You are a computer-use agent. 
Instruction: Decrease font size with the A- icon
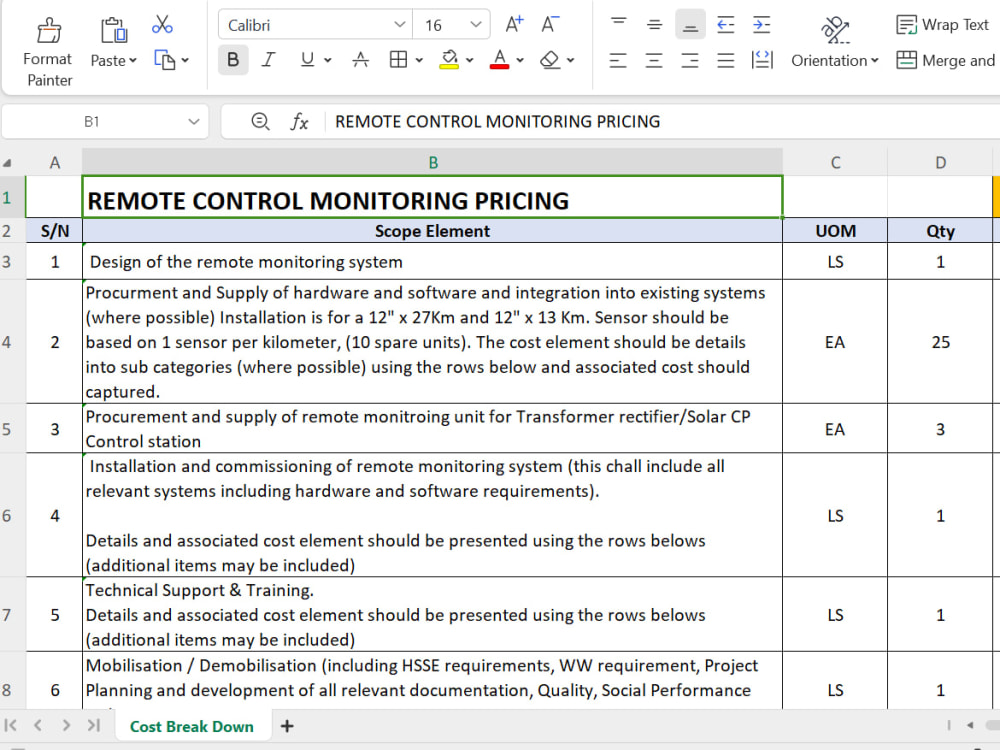[x=550, y=25]
